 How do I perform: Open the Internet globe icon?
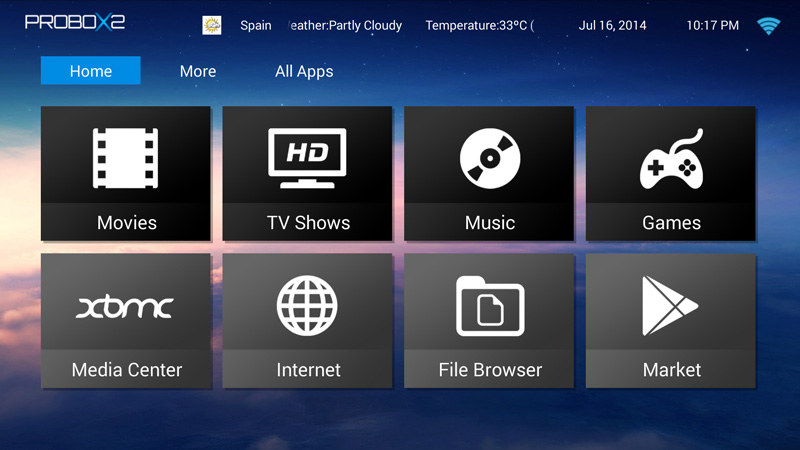click(307, 306)
